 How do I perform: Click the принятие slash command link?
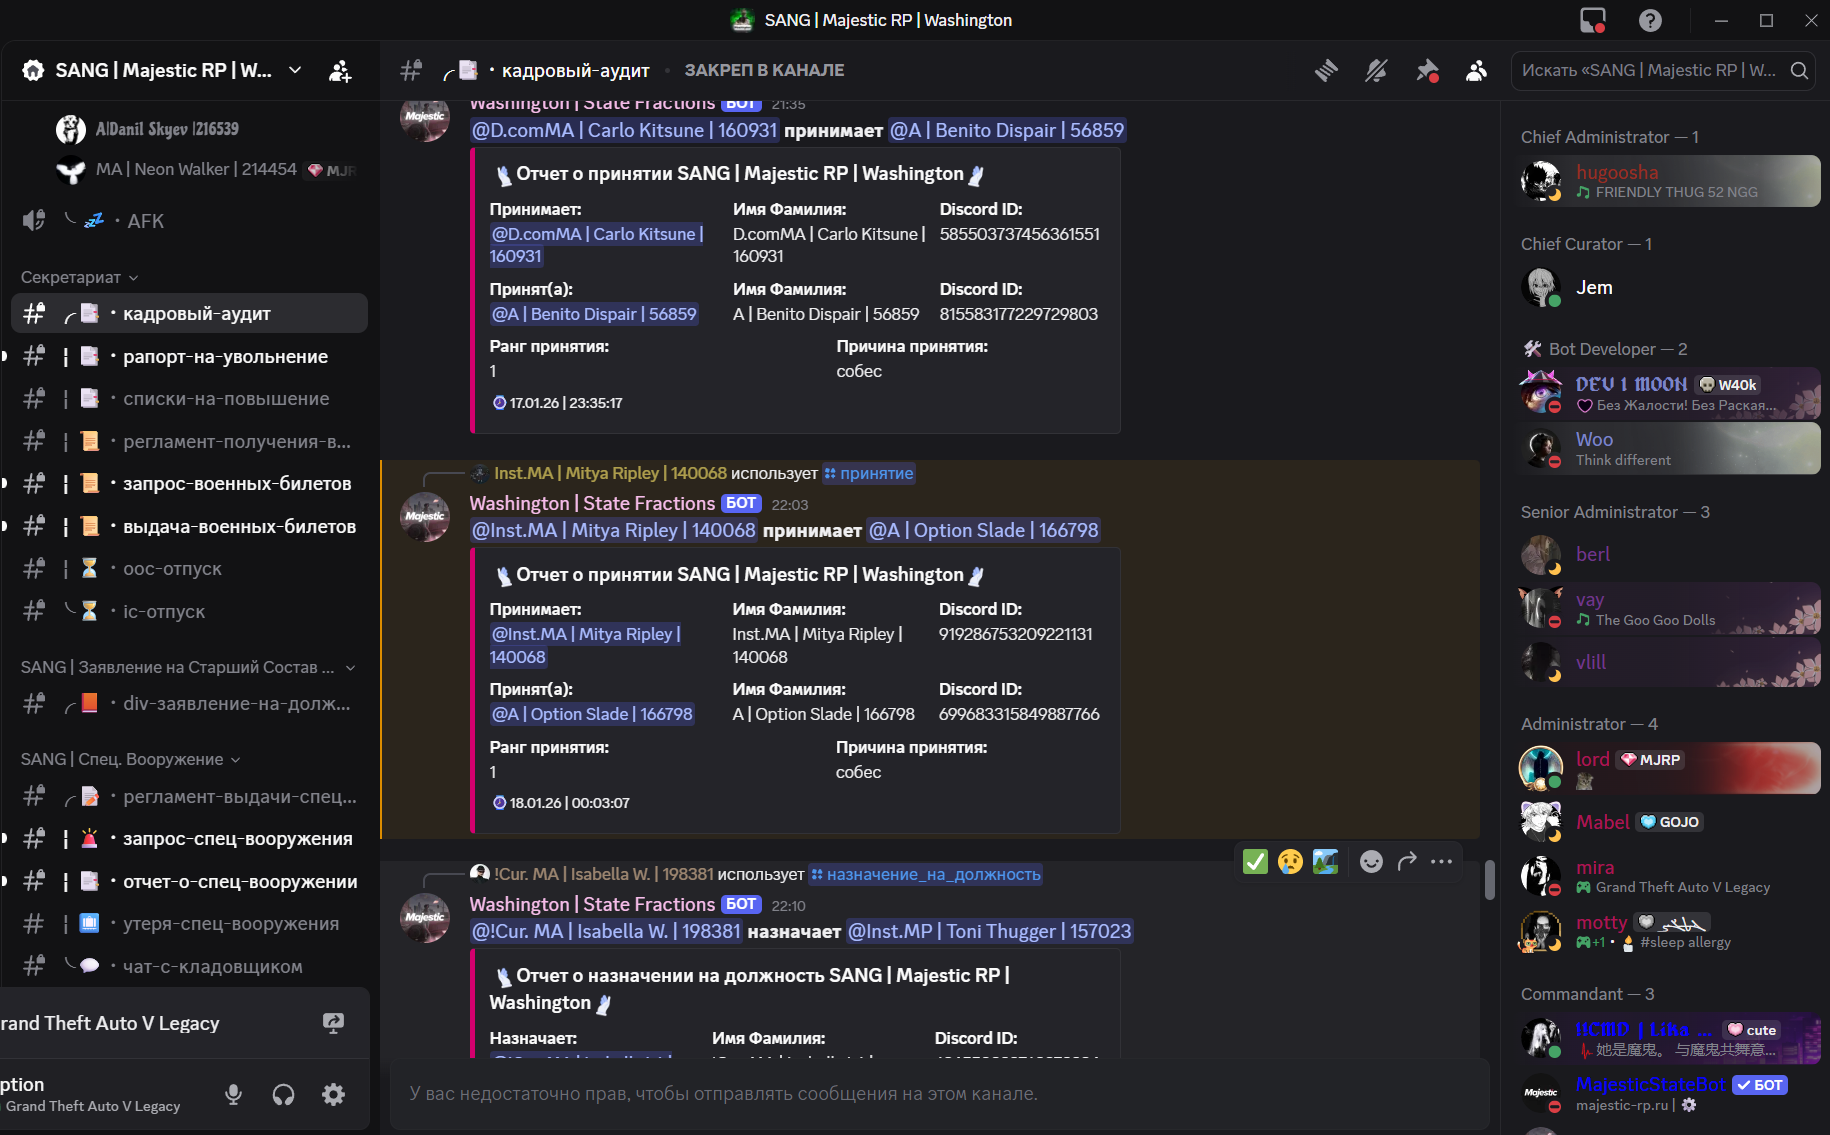869,473
